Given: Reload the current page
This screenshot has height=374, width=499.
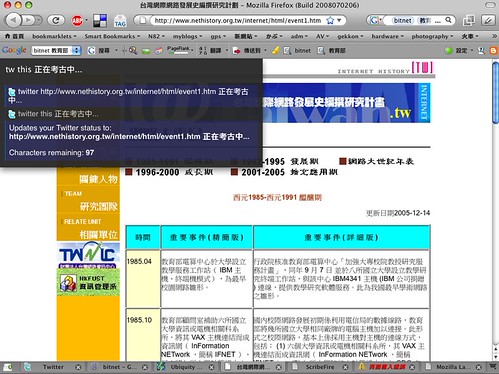Looking at the screenshot, I should click(x=56, y=20).
